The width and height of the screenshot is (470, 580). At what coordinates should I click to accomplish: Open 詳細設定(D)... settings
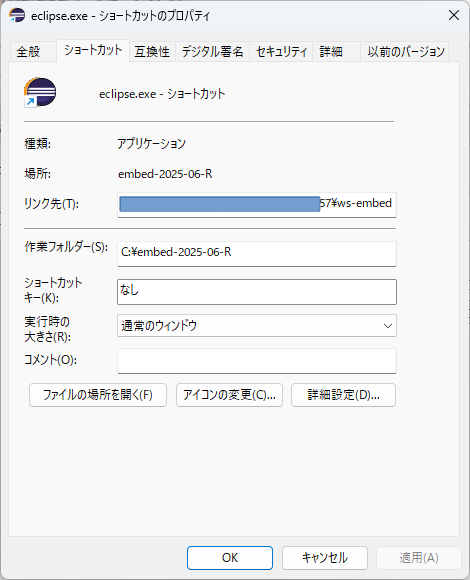pyautogui.click(x=343, y=395)
